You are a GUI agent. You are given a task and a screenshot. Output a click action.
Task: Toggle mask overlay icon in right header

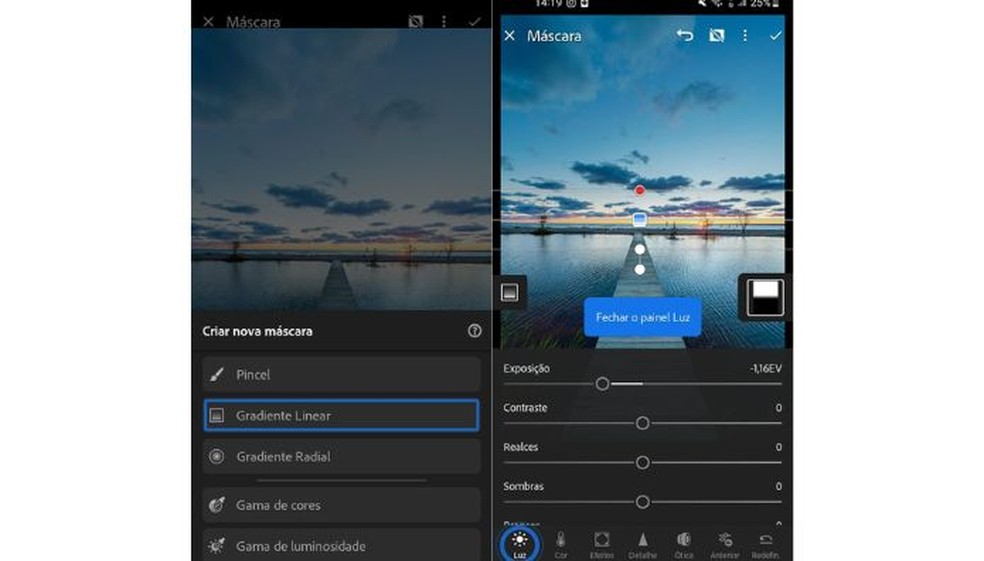(x=716, y=36)
